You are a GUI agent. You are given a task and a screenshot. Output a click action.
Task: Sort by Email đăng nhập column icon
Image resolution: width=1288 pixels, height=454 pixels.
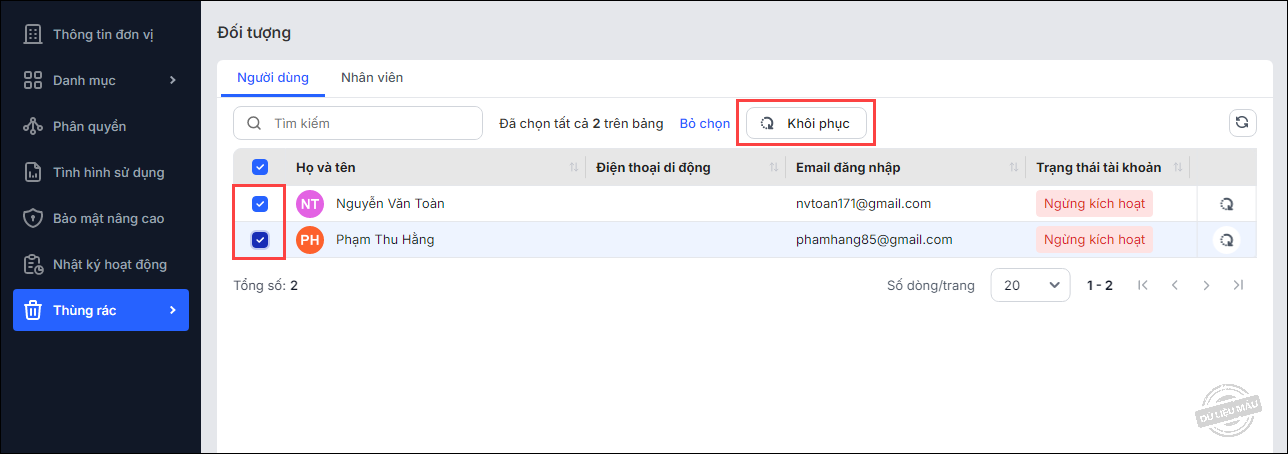click(x=1014, y=168)
